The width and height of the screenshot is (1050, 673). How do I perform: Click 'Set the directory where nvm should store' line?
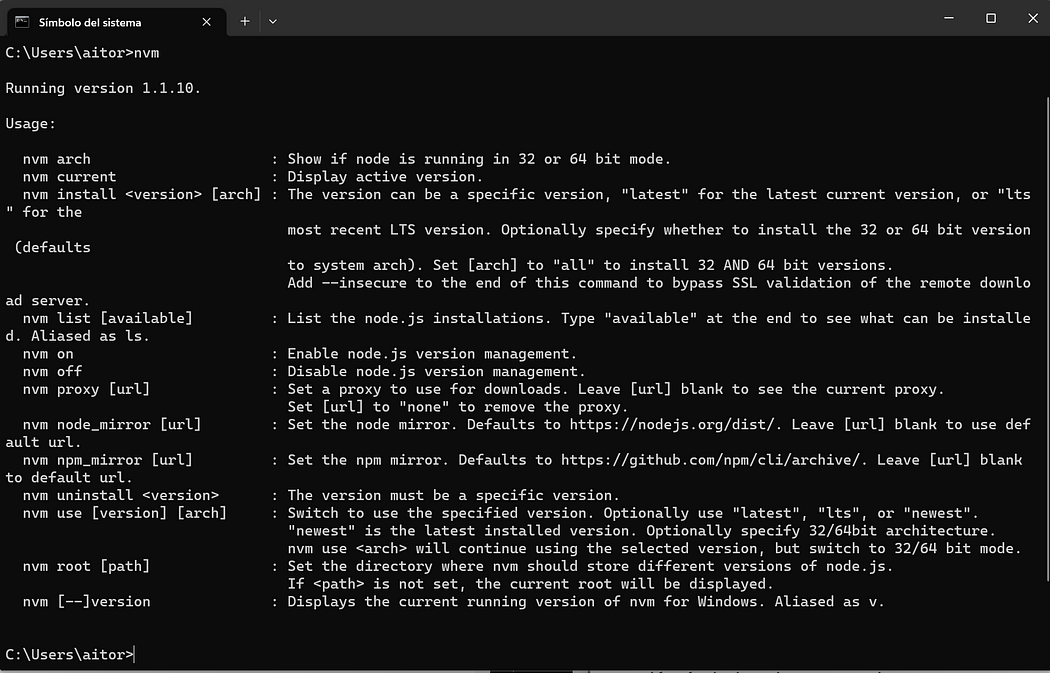click(x=590, y=567)
